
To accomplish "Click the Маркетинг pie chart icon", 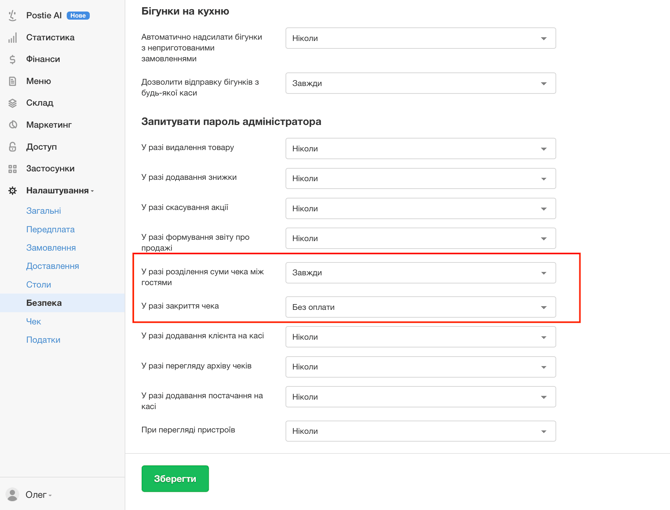I will pos(13,125).
